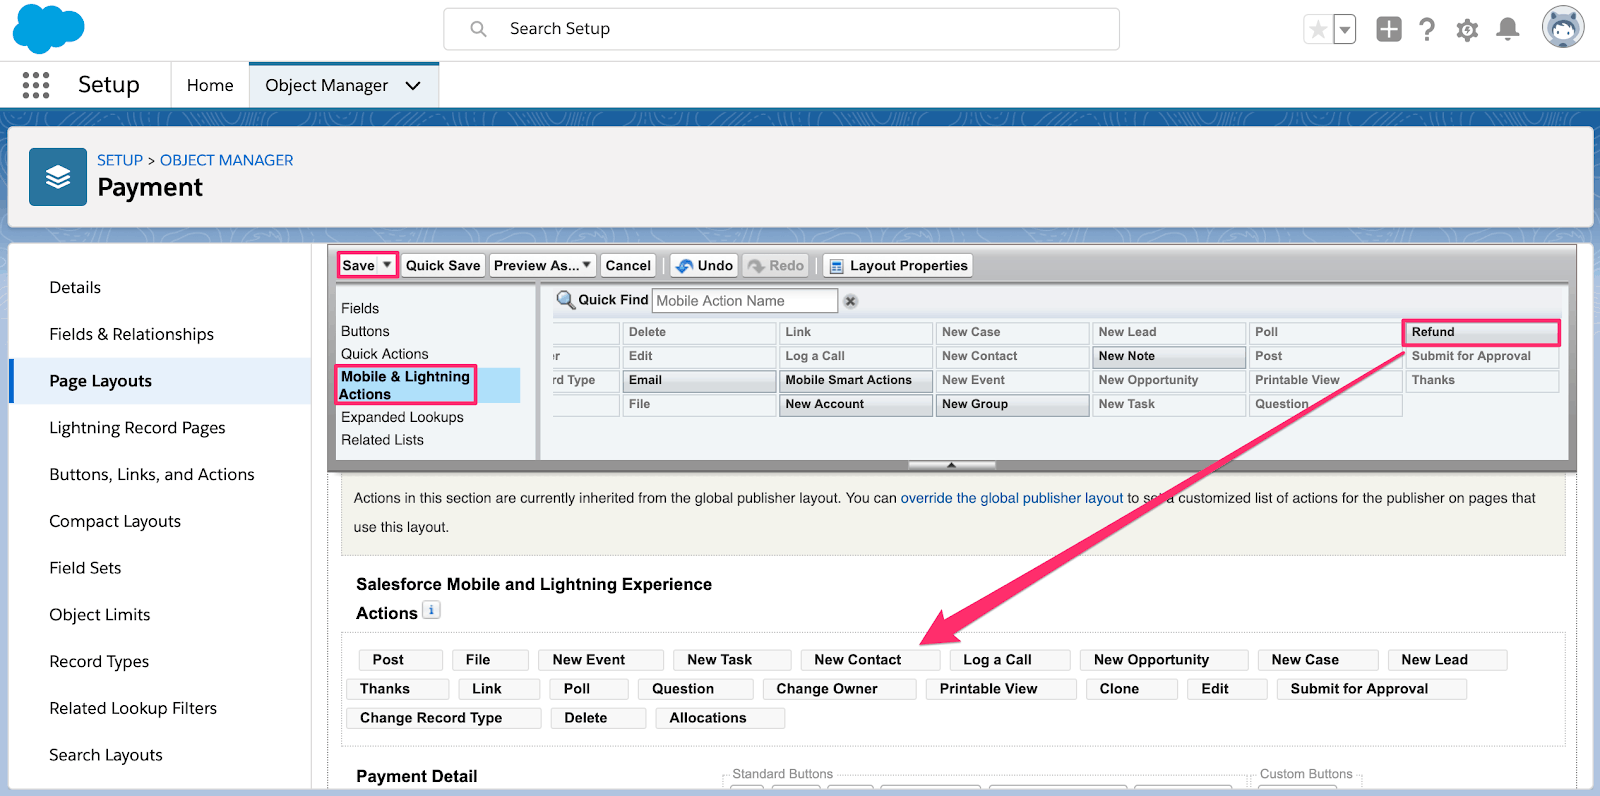This screenshot has height=796, width=1600.
Task: Click the OBJECT MANAGER breadcrumb link
Action: tap(227, 160)
